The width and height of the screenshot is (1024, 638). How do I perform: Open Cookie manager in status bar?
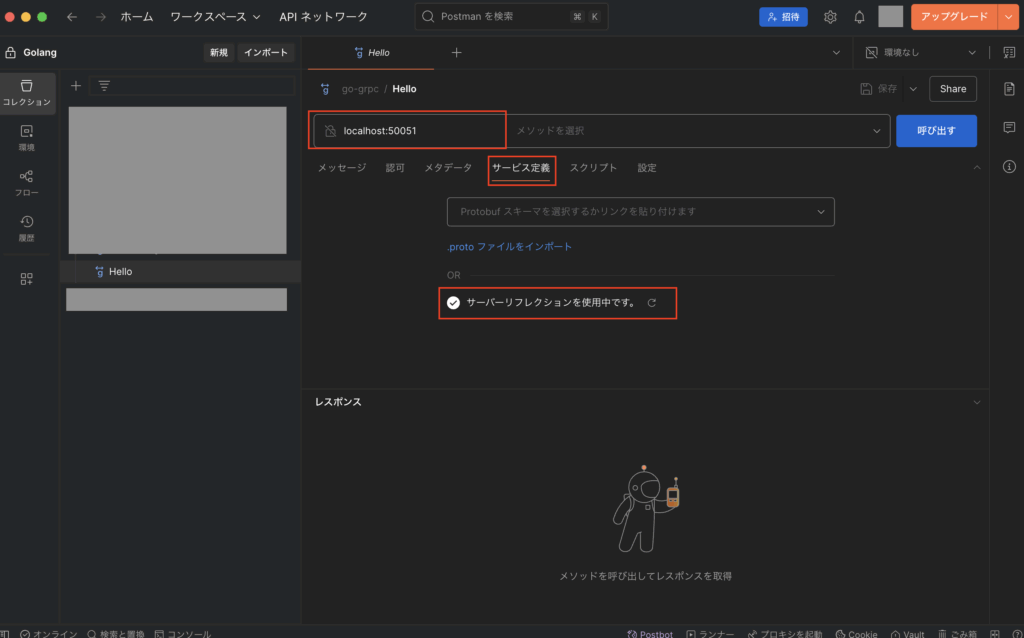[856, 633]
